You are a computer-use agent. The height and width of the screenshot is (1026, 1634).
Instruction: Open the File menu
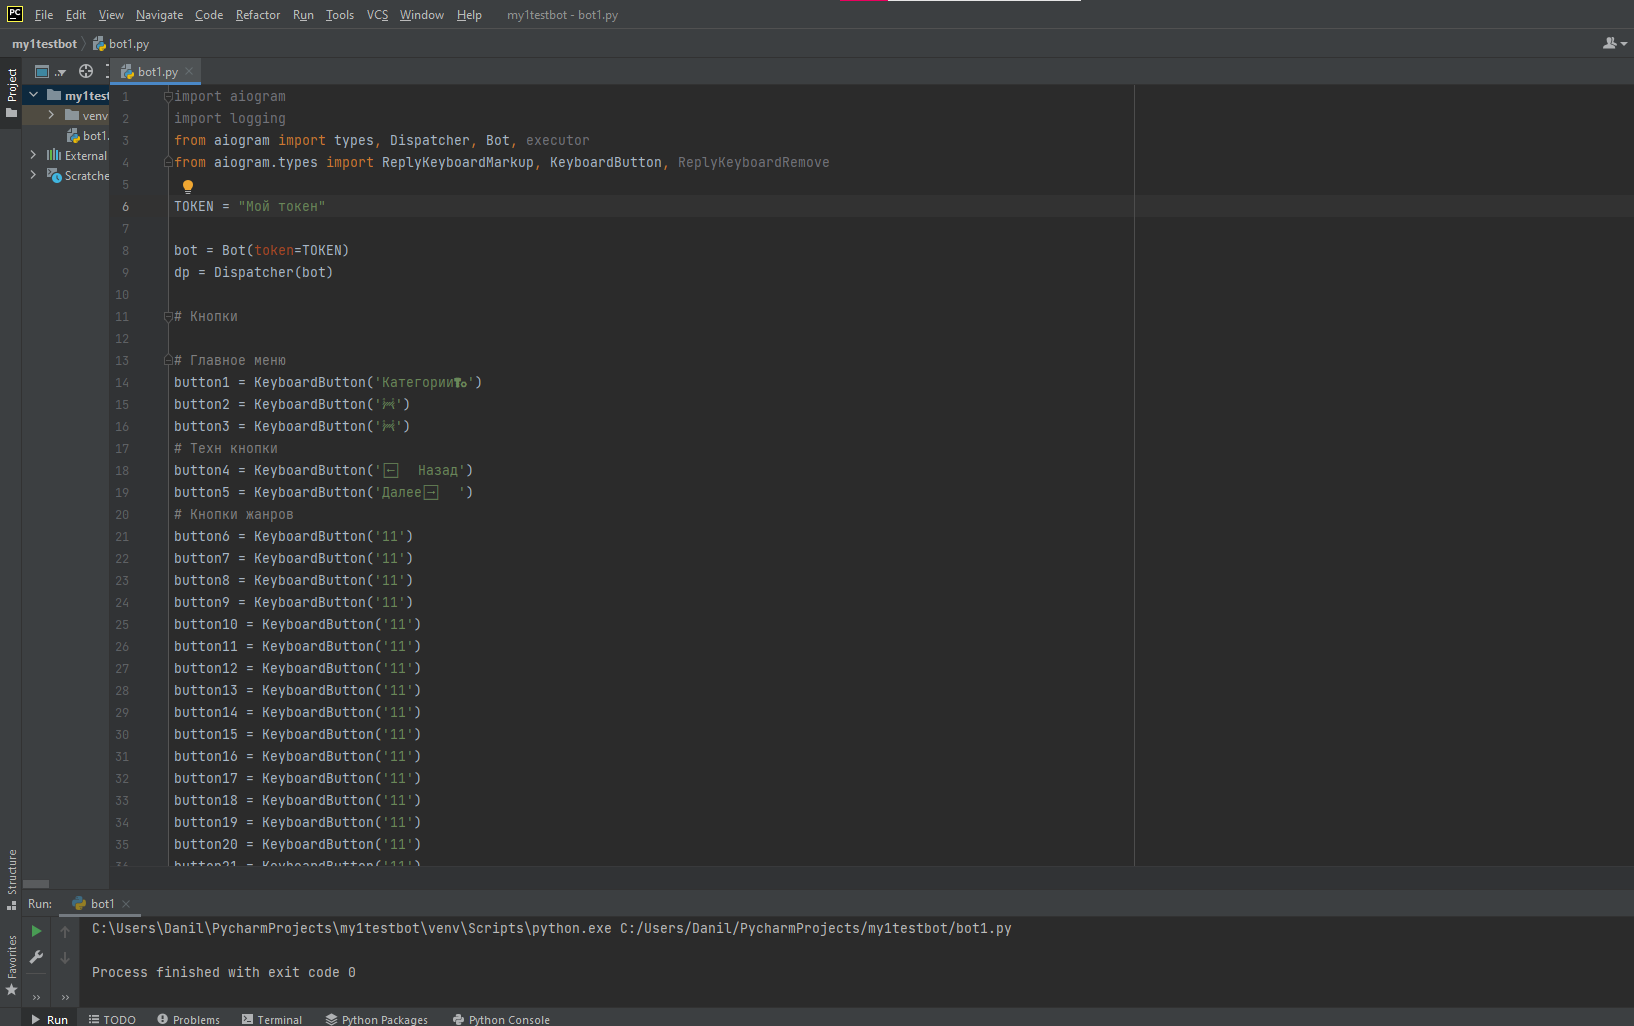tap(44, 15)
